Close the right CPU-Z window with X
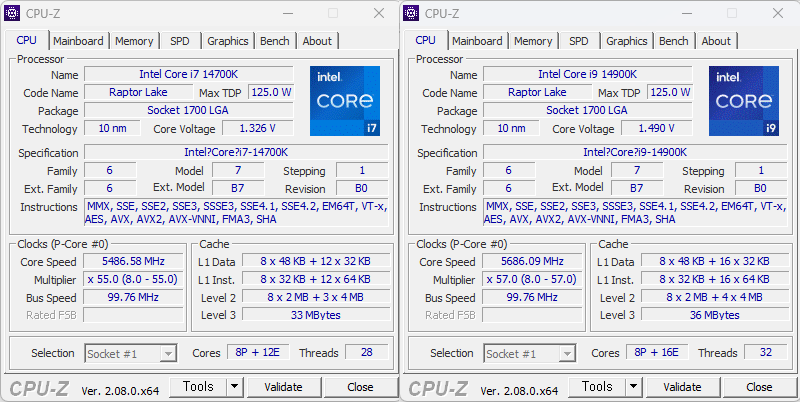Image resolution: width=800 pixels, height=402 pixels. [x=778, y=13]
